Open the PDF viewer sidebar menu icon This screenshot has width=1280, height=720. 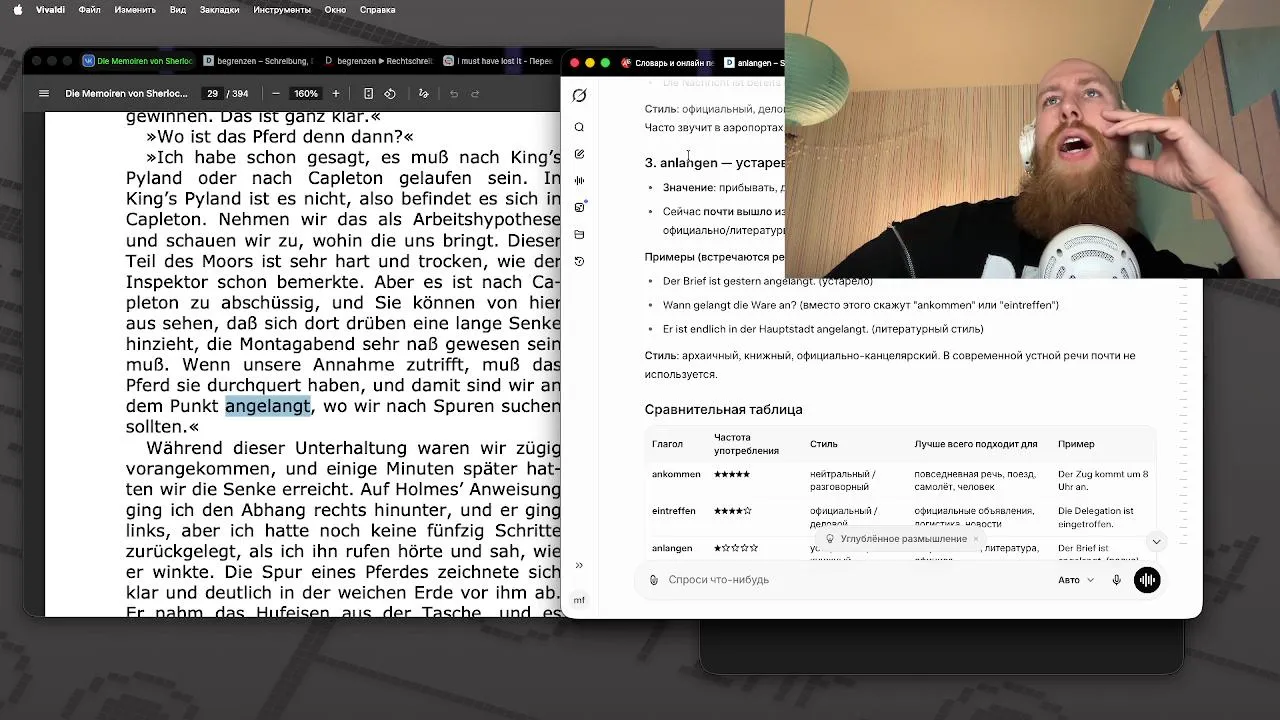tap(44, 93)
